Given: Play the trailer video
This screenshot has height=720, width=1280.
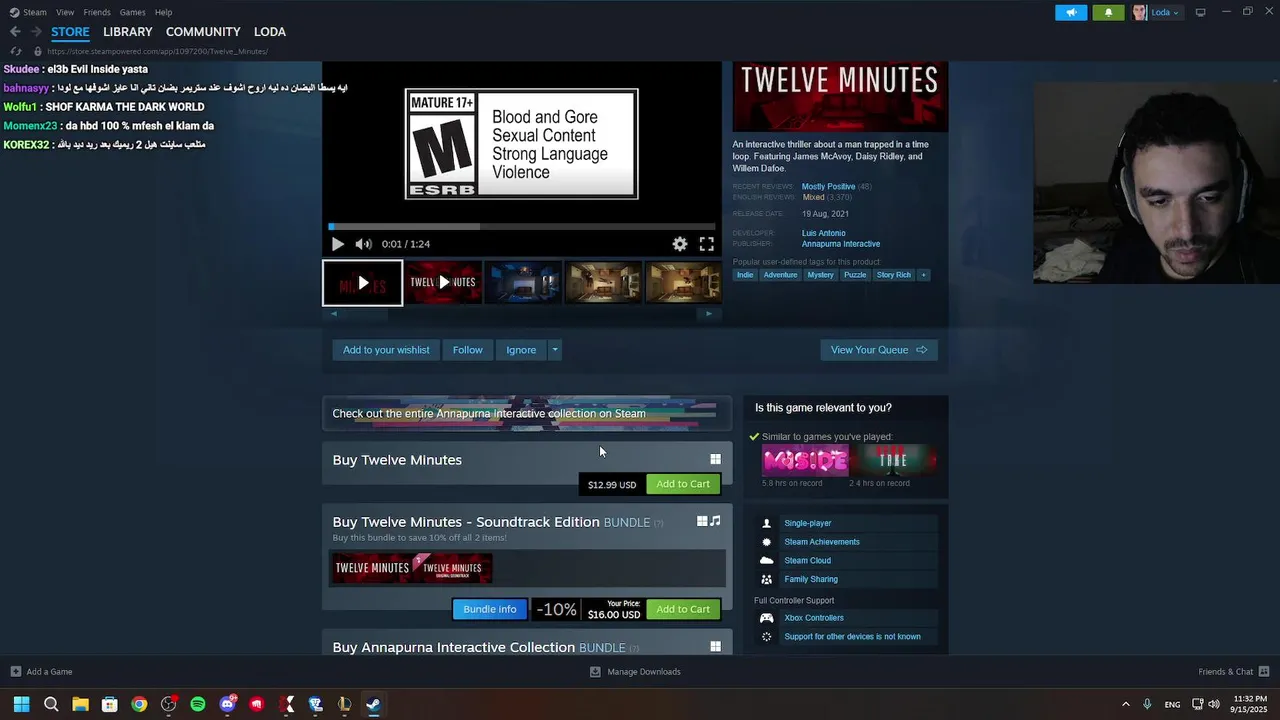Looking at the screenshot, I should [337, 244].
